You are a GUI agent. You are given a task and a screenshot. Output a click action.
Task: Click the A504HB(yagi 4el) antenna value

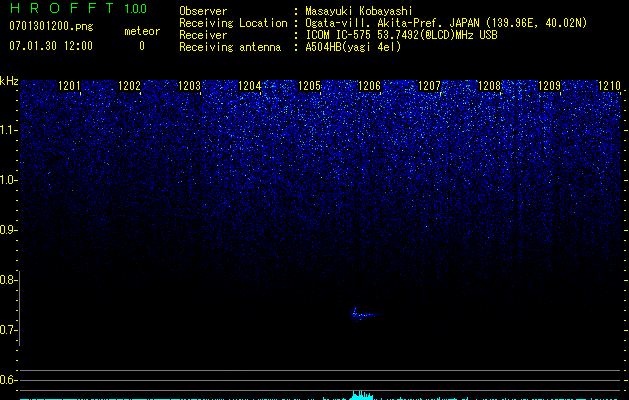[x=353, y=47]
